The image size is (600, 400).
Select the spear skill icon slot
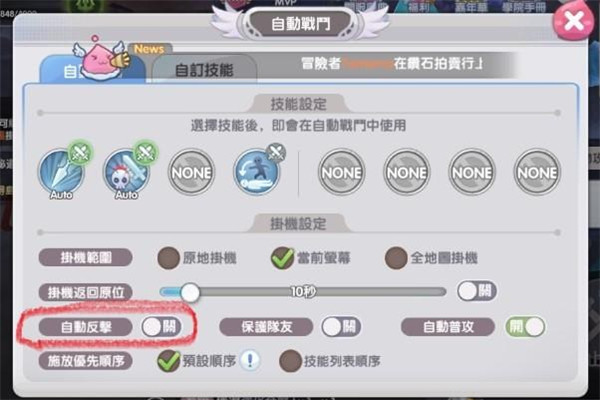click(x=61, y=172)
